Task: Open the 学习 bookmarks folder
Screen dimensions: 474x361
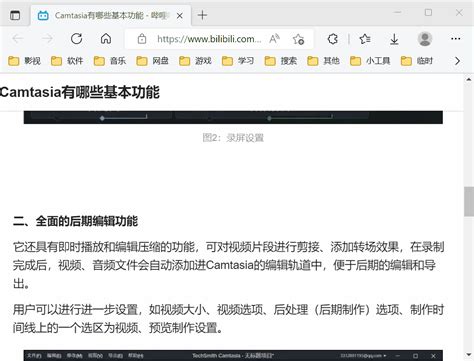Action: [x=238, y=61]
